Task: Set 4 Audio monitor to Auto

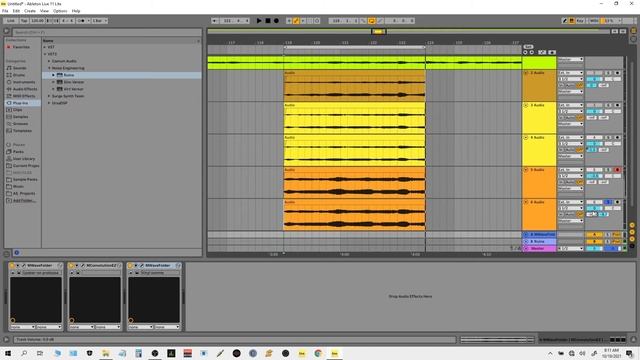Action: [571, 150]
